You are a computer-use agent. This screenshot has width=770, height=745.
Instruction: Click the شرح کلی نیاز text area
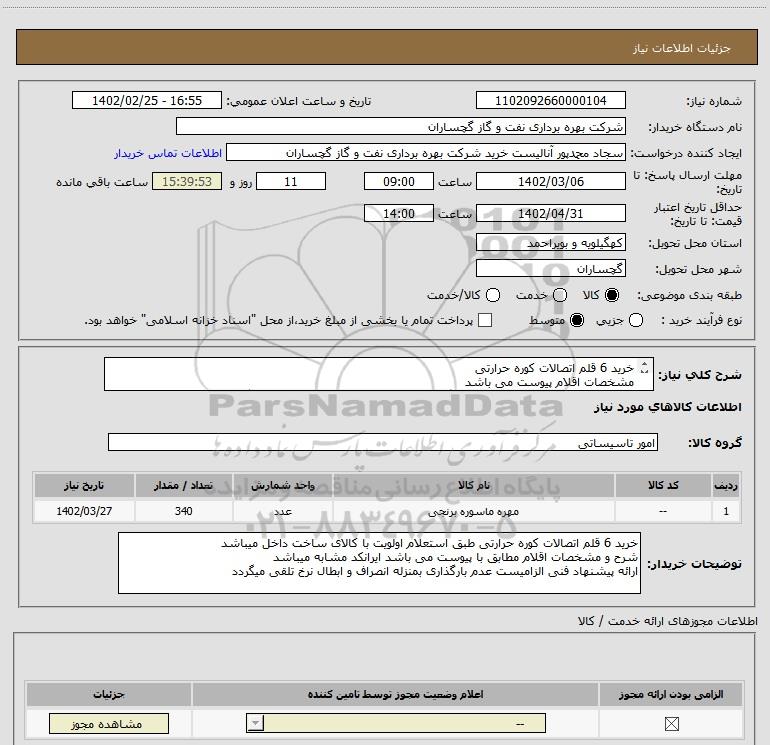click(x=379, y=374)
